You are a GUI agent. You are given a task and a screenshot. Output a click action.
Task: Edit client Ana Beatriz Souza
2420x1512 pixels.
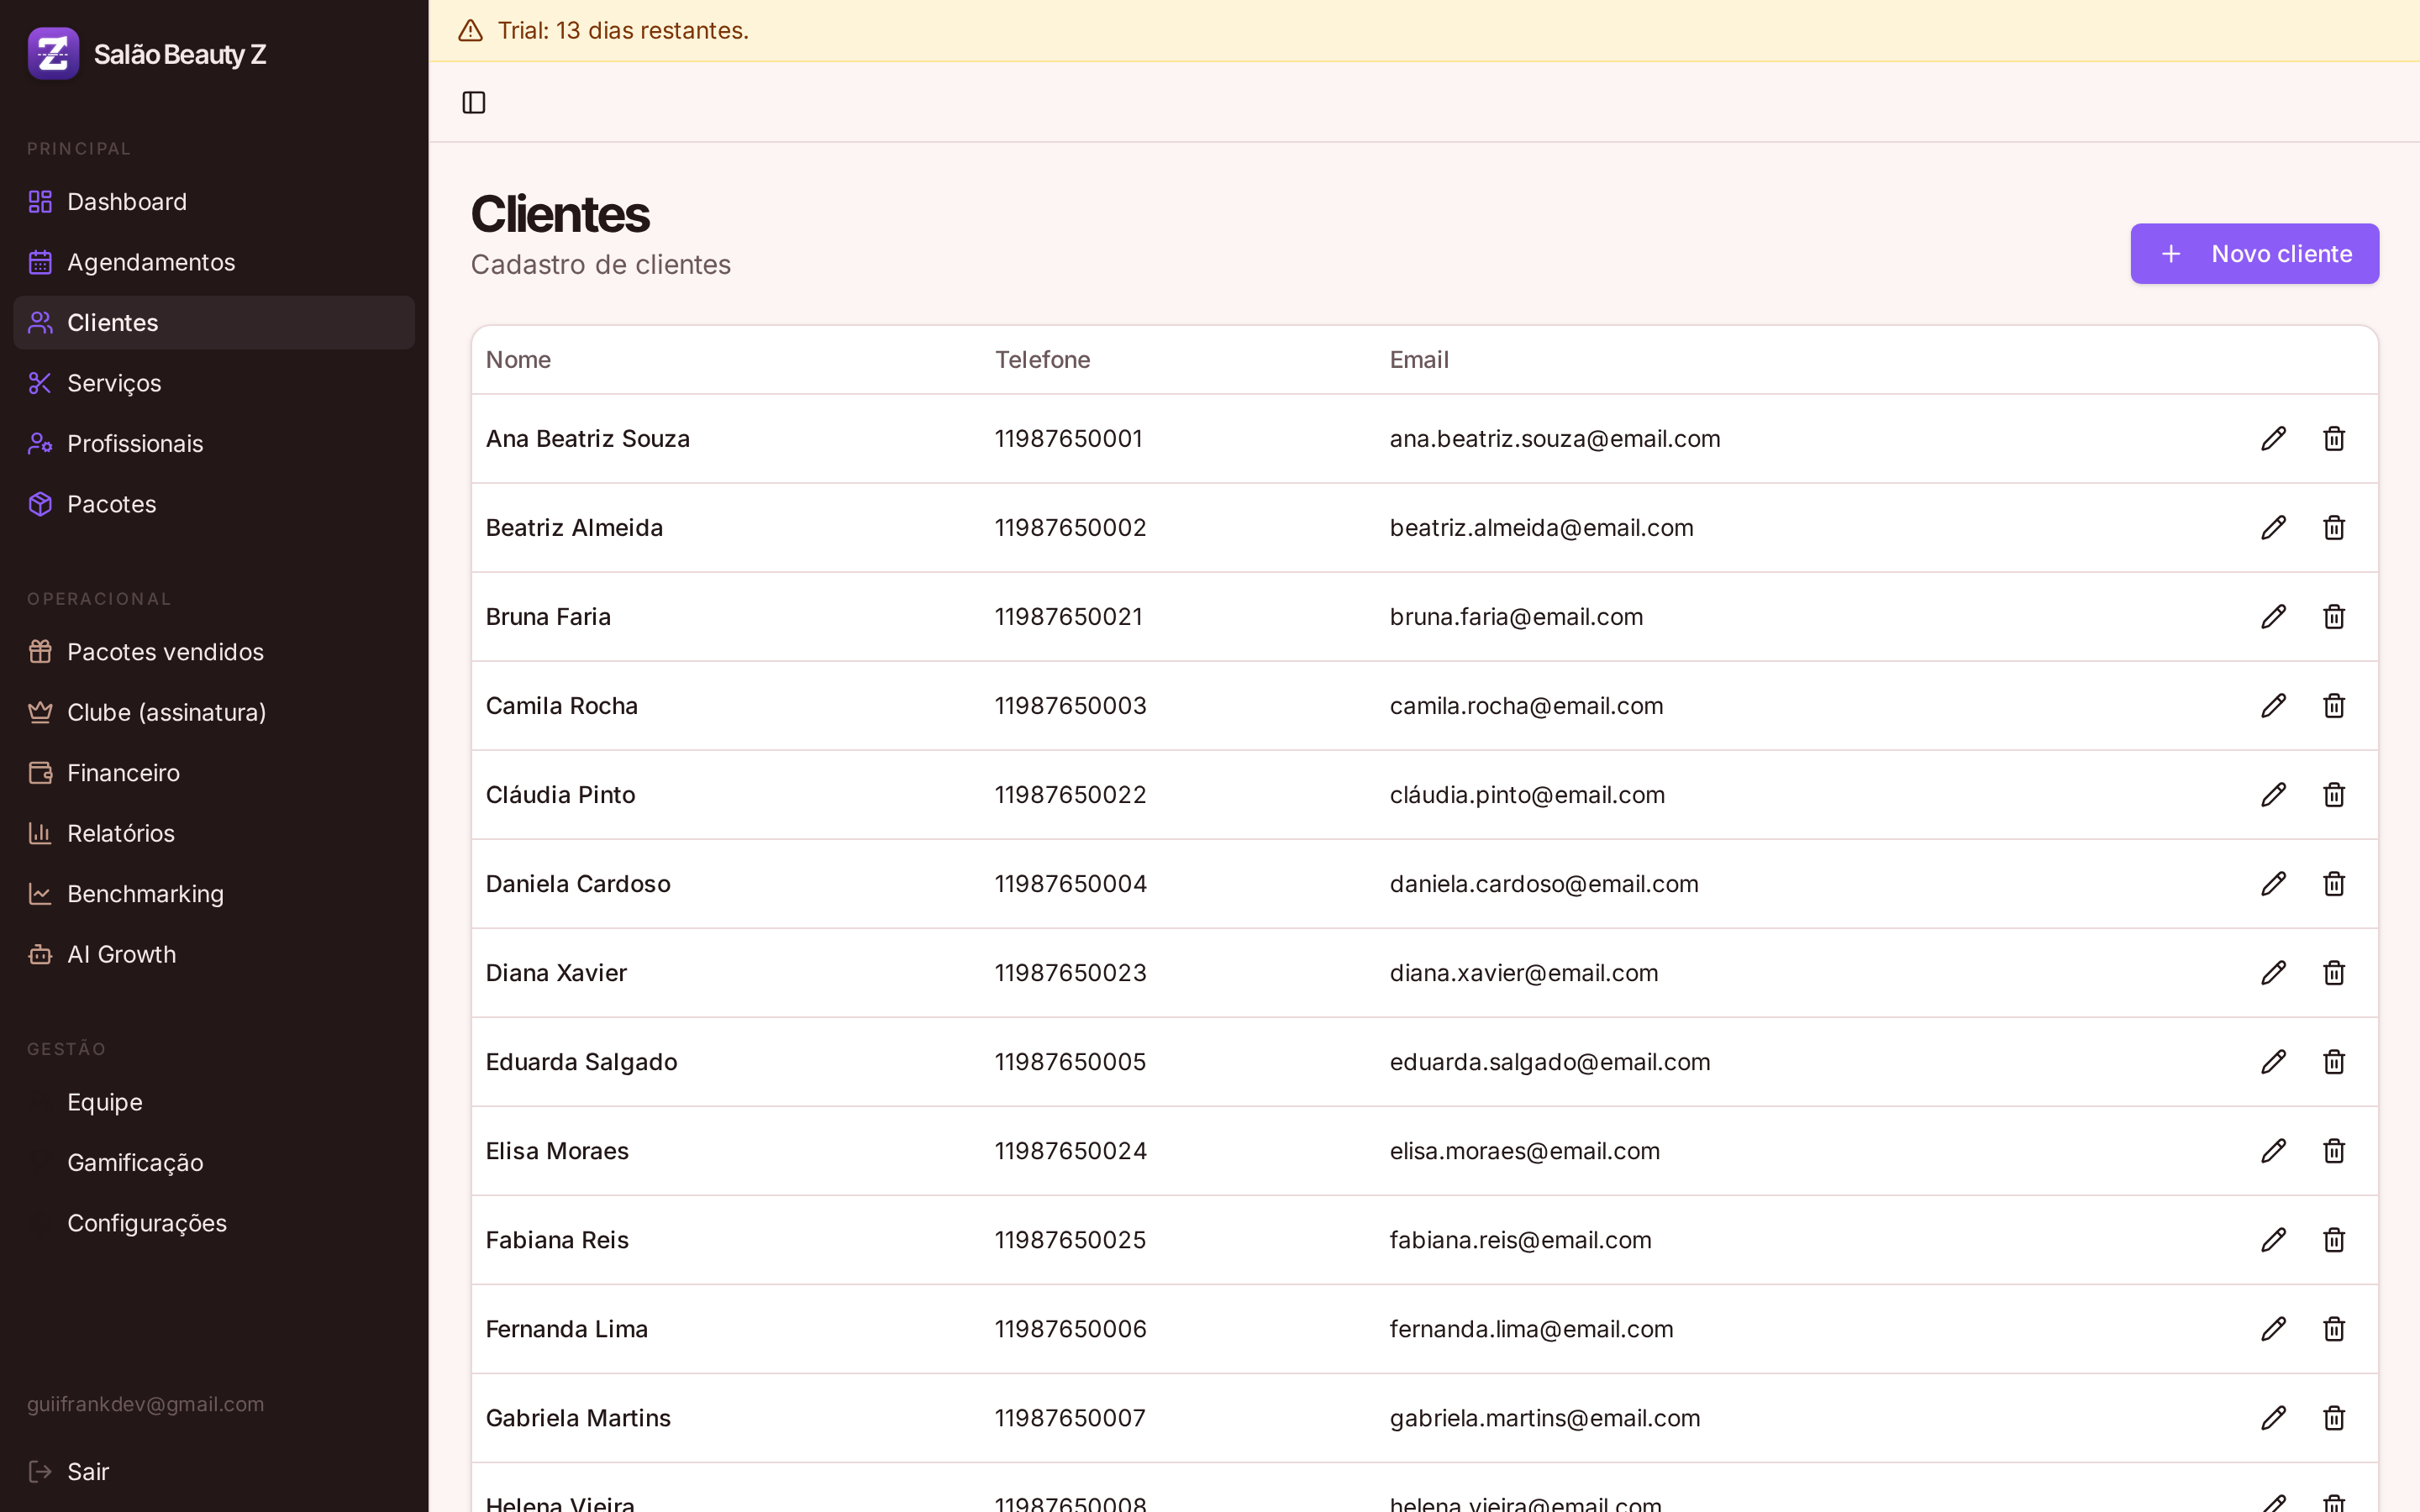(x=2273, y=438)
